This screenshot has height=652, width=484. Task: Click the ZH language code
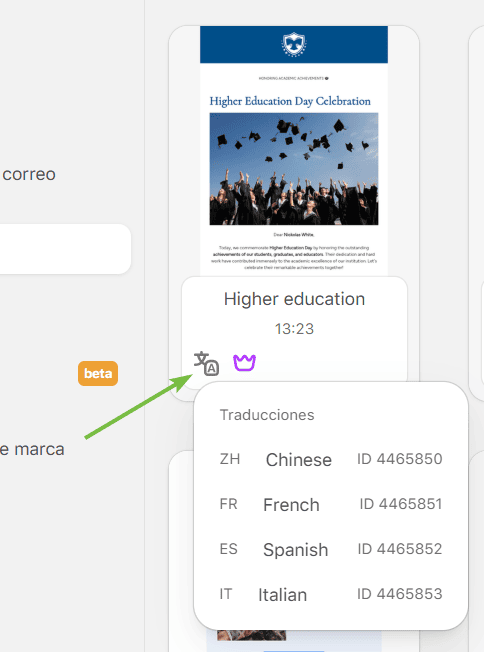click(230, 459)
